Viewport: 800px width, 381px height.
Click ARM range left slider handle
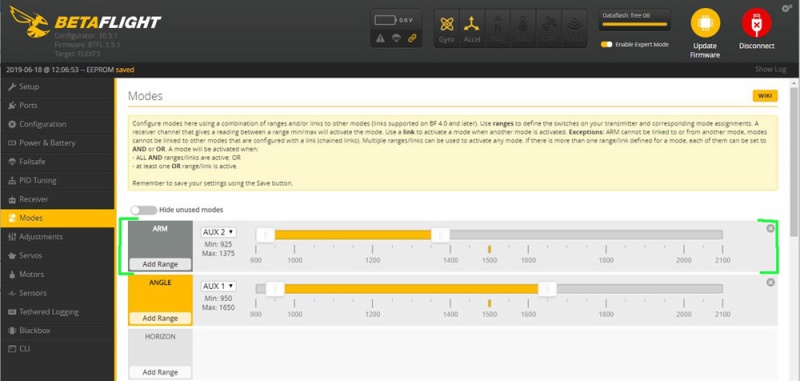click(265, 235)
